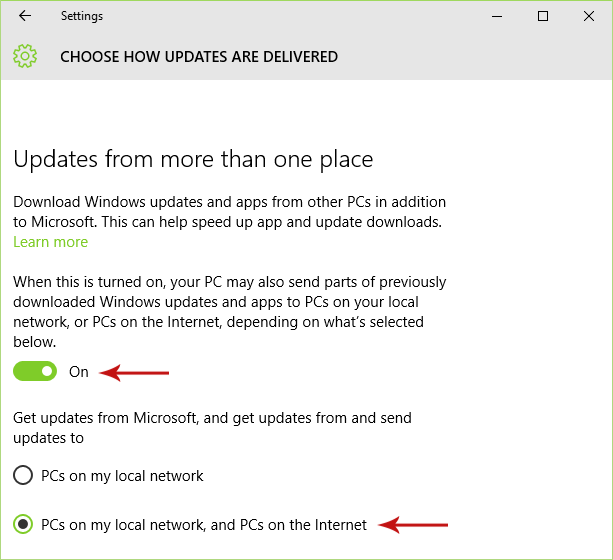
Task: Click the 'Settings' window title text
Action: tap(81, 16)
